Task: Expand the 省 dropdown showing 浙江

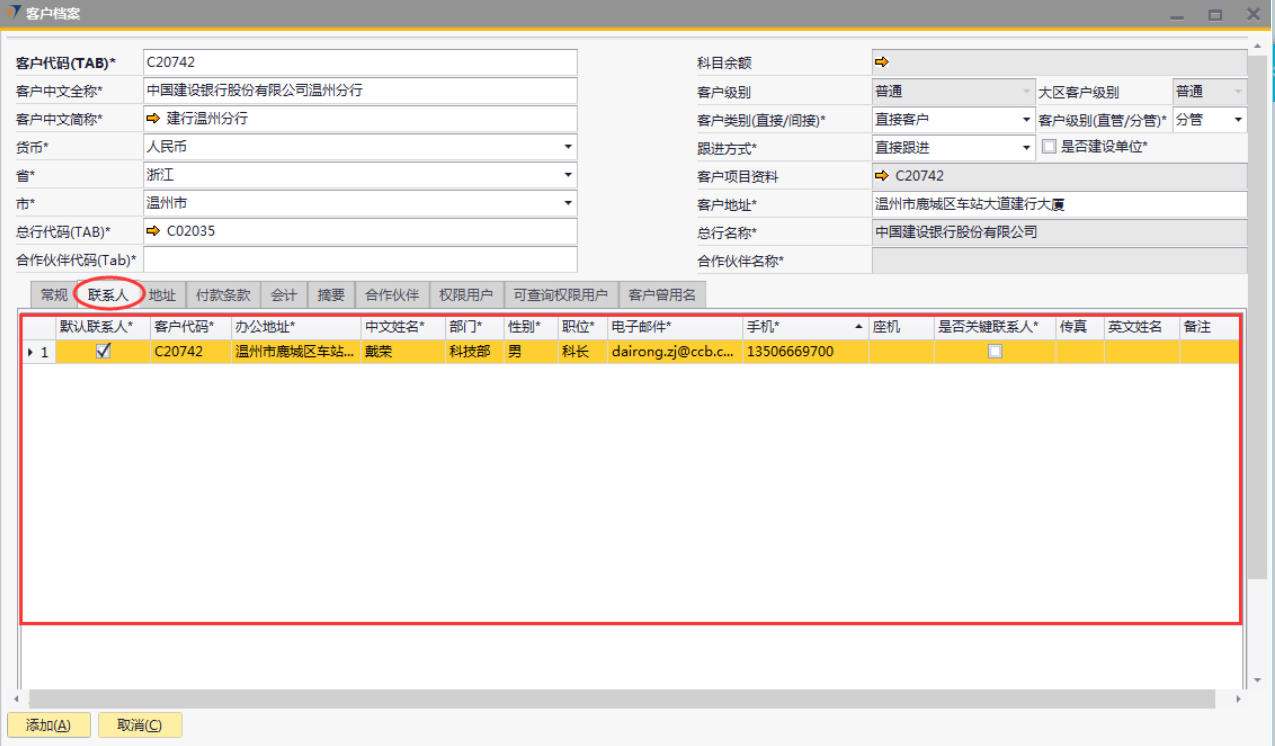Action: tap(567, 175)
